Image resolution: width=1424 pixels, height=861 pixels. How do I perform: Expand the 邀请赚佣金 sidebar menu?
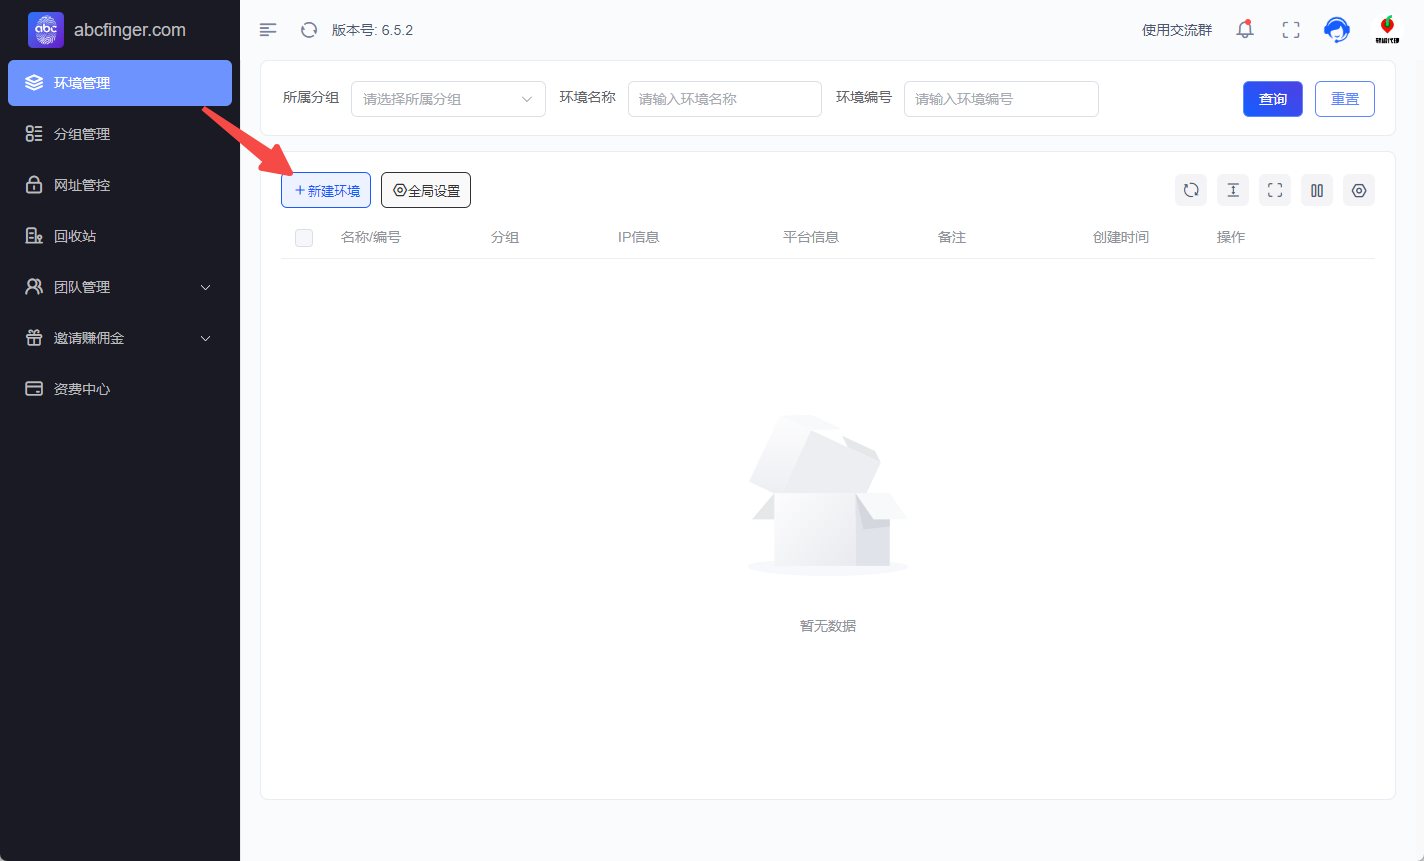pyautogui.click(x=119, y=338)
